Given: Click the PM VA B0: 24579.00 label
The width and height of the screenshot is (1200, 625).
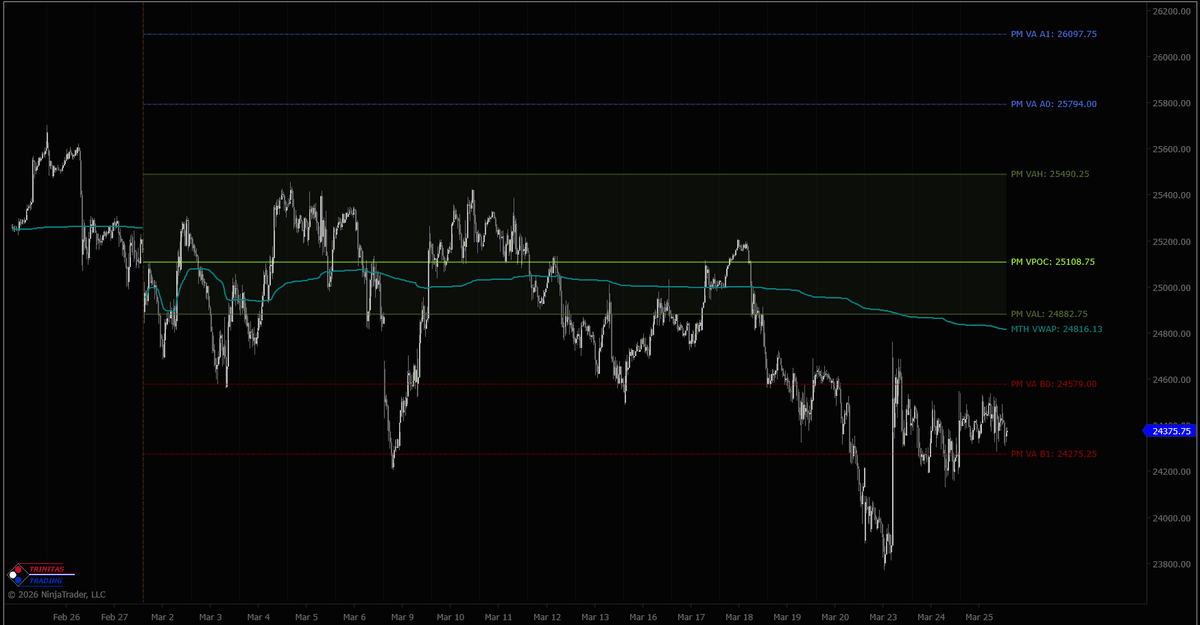Looking at the screenshot, I should 1054,384.
